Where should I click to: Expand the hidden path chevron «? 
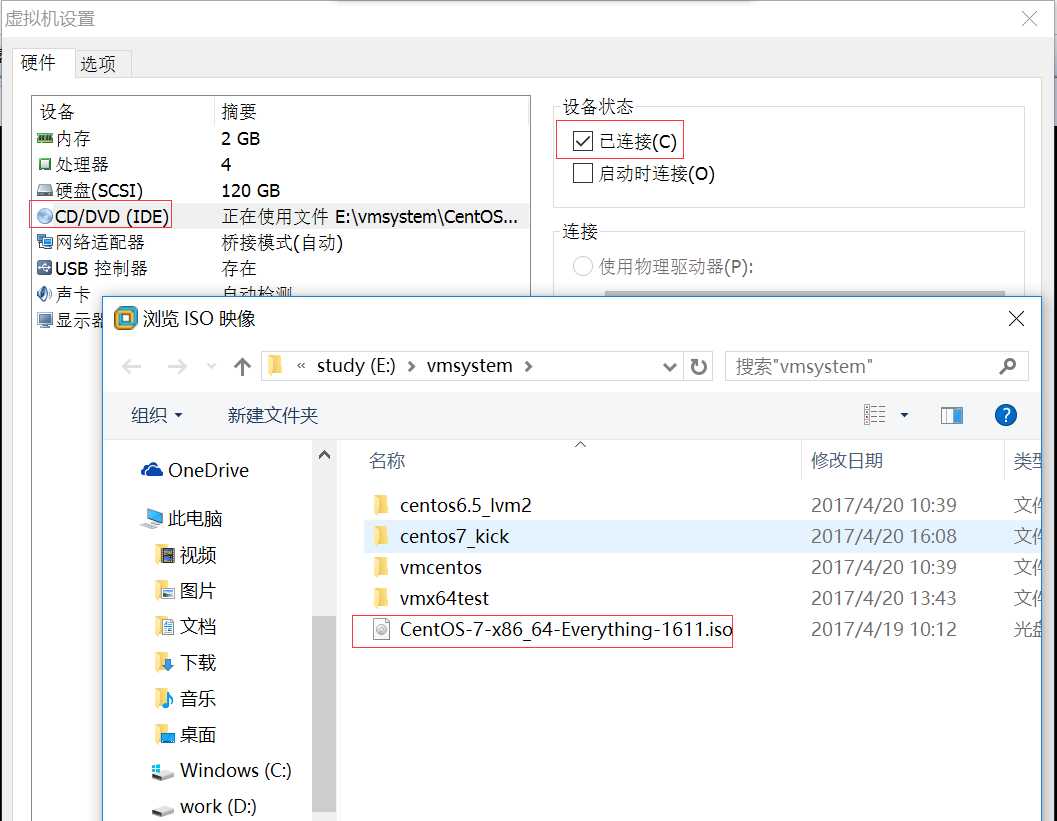pos(301,366)
